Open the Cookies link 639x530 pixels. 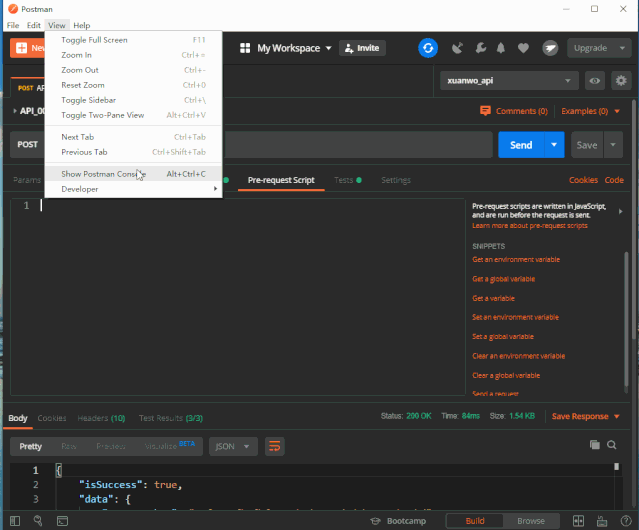pos(583,180)
